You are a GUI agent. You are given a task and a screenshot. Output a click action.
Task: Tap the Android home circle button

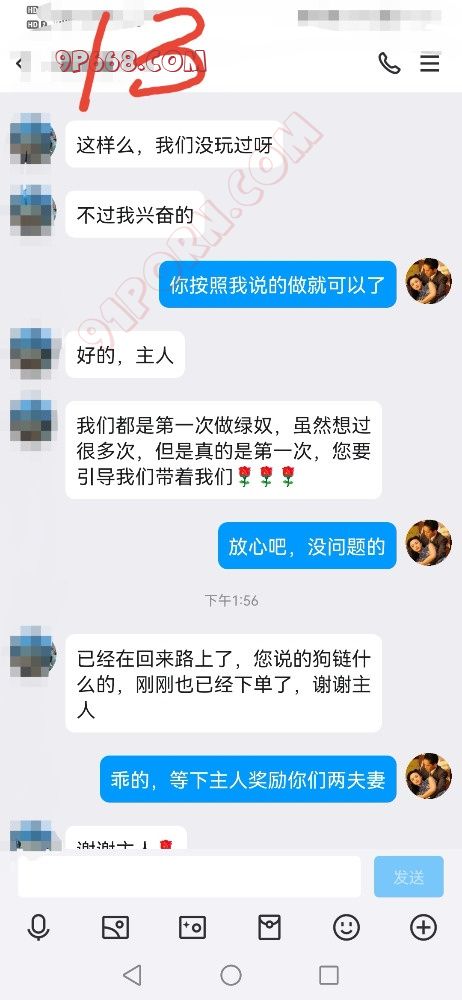pos(230,974)
